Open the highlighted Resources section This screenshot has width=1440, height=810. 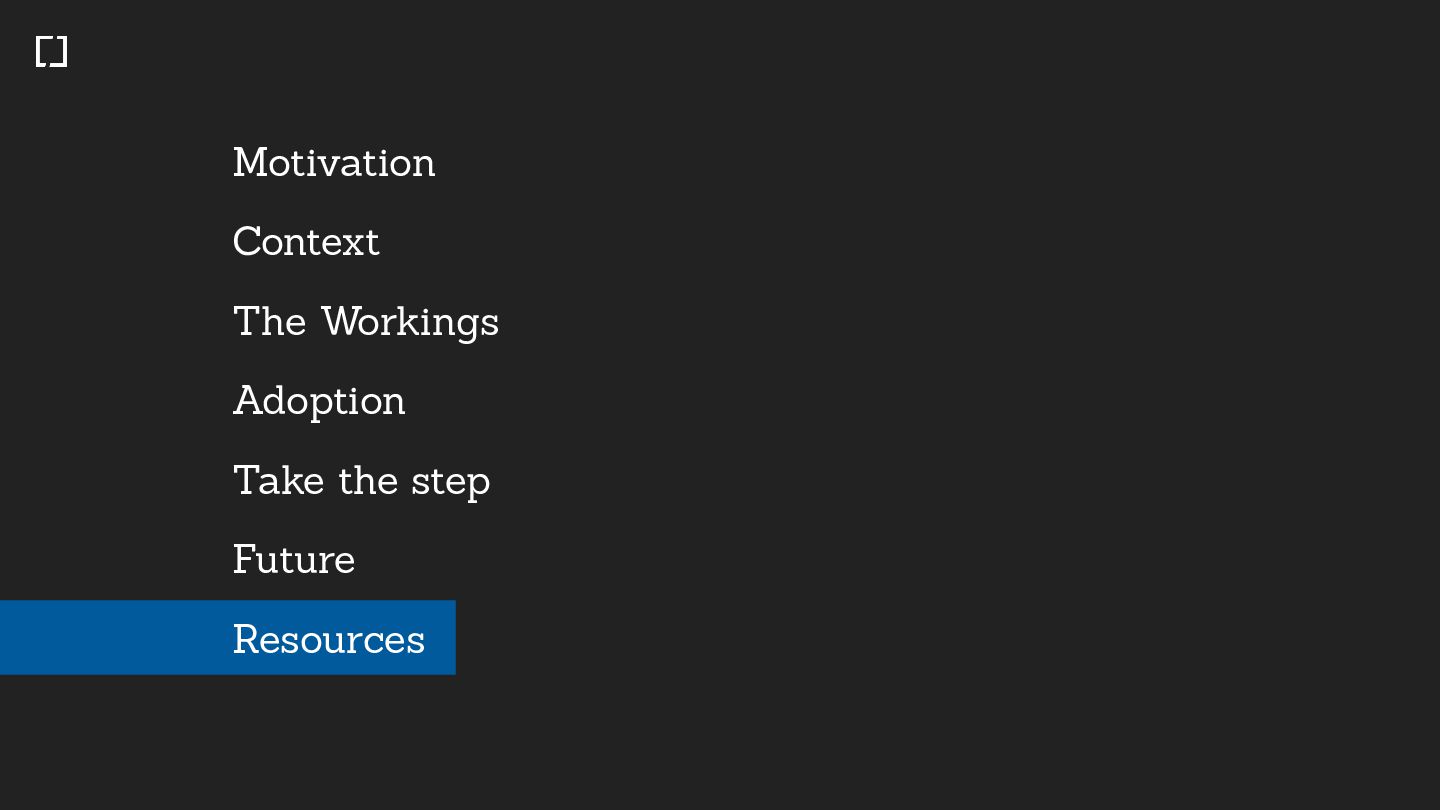pos(329,640)
